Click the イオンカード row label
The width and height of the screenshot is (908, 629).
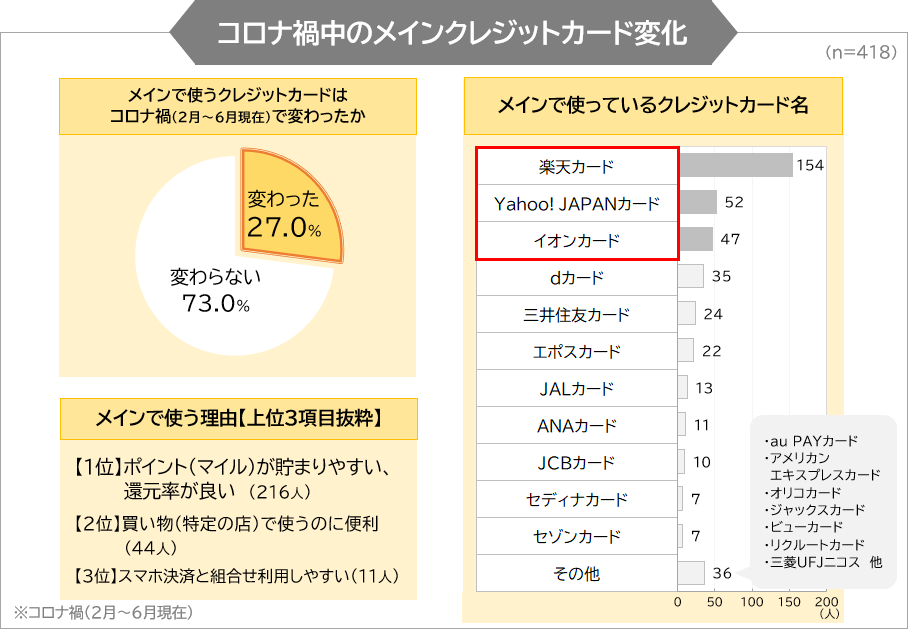point(577,240)
